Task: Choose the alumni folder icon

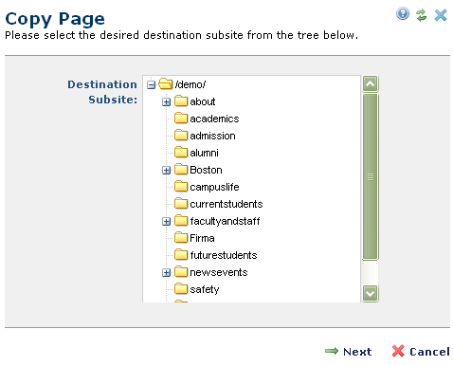Action: (181, 152)
